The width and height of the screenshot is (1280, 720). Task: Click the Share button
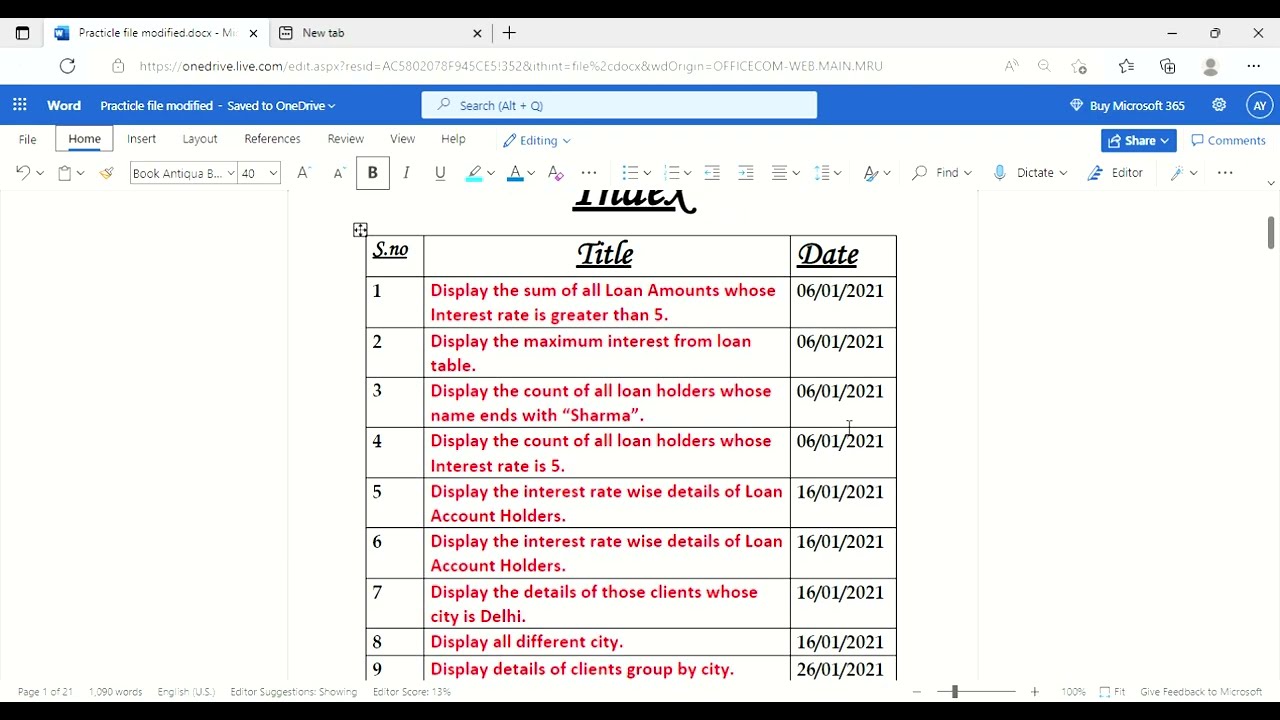point(1138,140)
